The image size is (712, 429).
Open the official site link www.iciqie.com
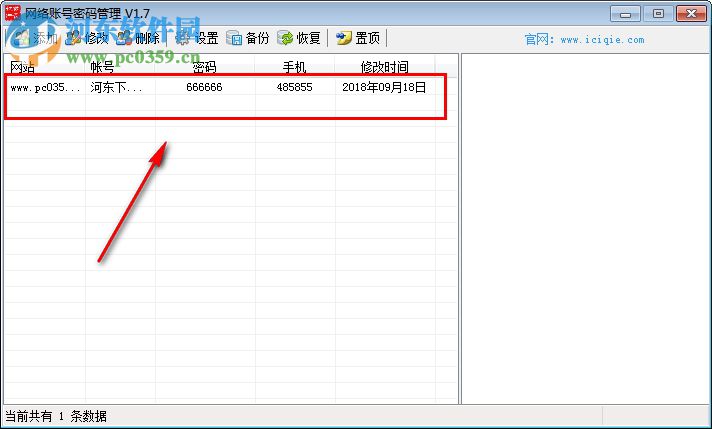[602, 40]
